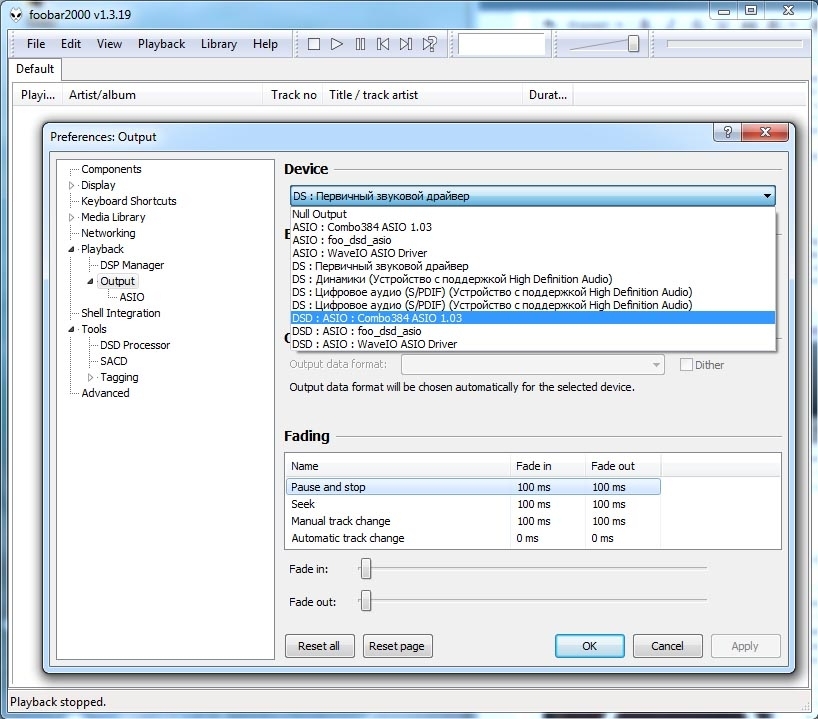Select DSD Processor in preferences tree
The height and width of the screenshot is (719, 818).
135,345
